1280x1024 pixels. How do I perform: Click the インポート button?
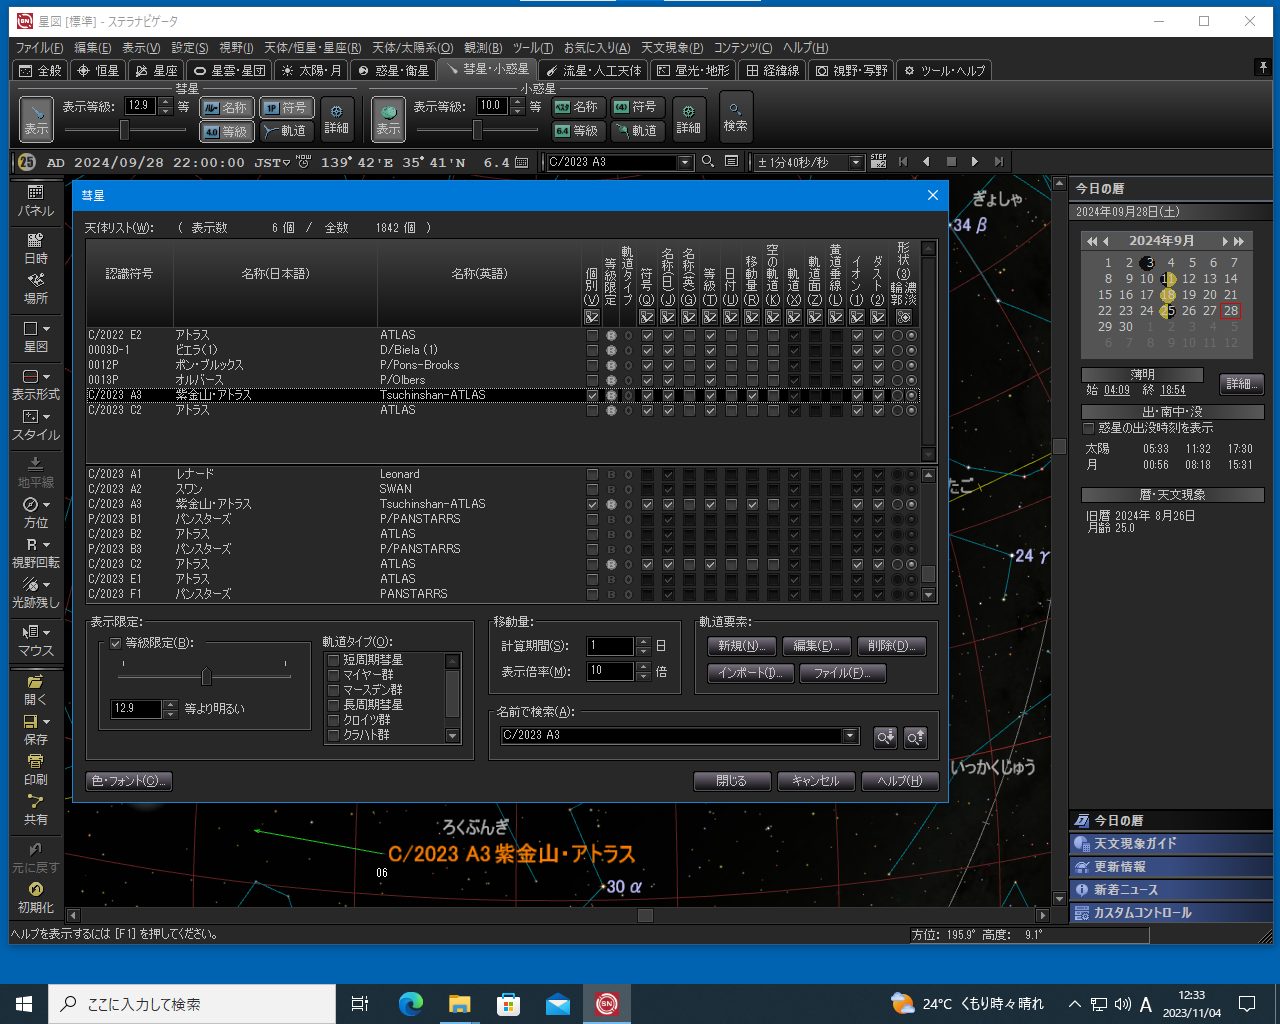pyautogui.click(x=750, y=673)
